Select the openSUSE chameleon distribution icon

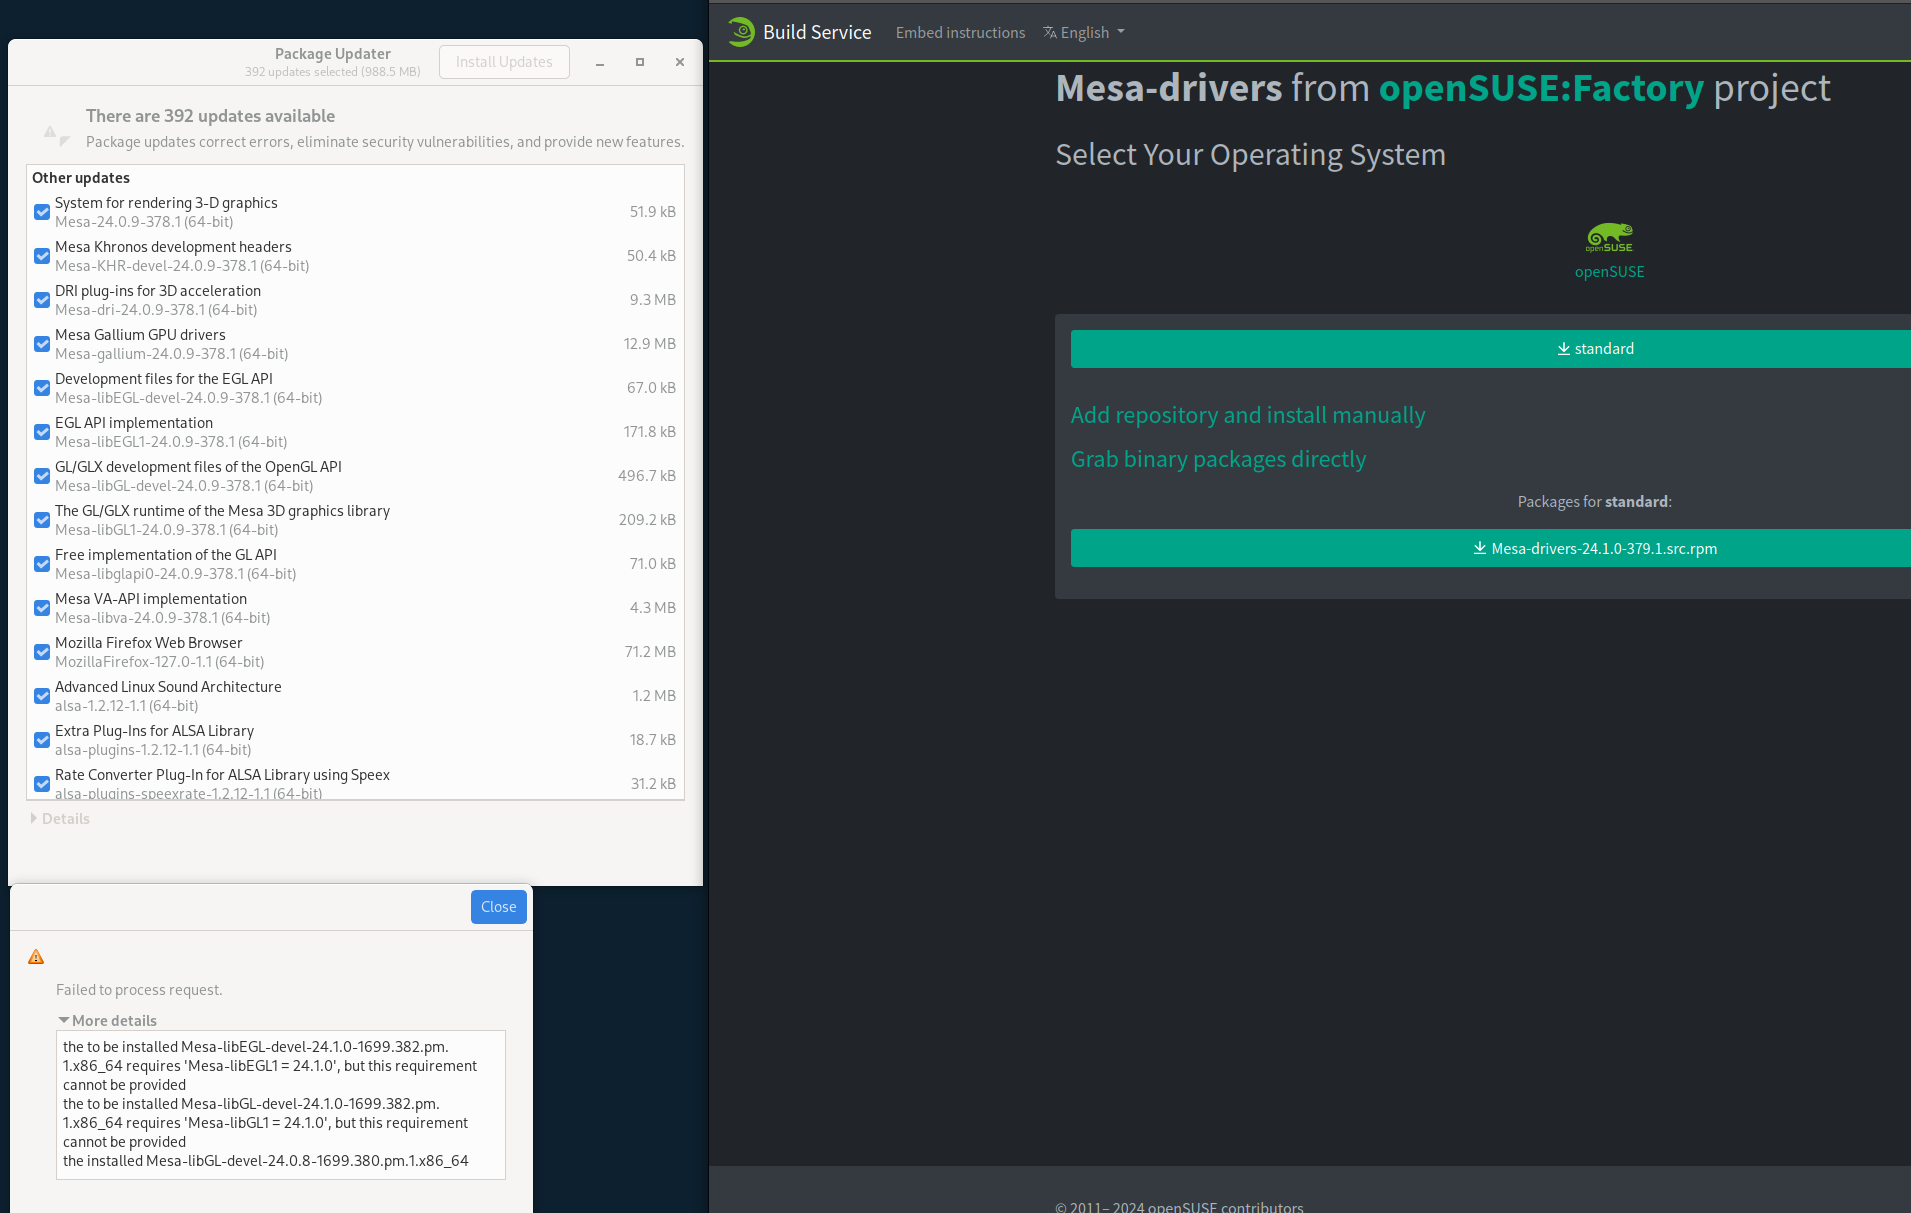[1609, 238]
